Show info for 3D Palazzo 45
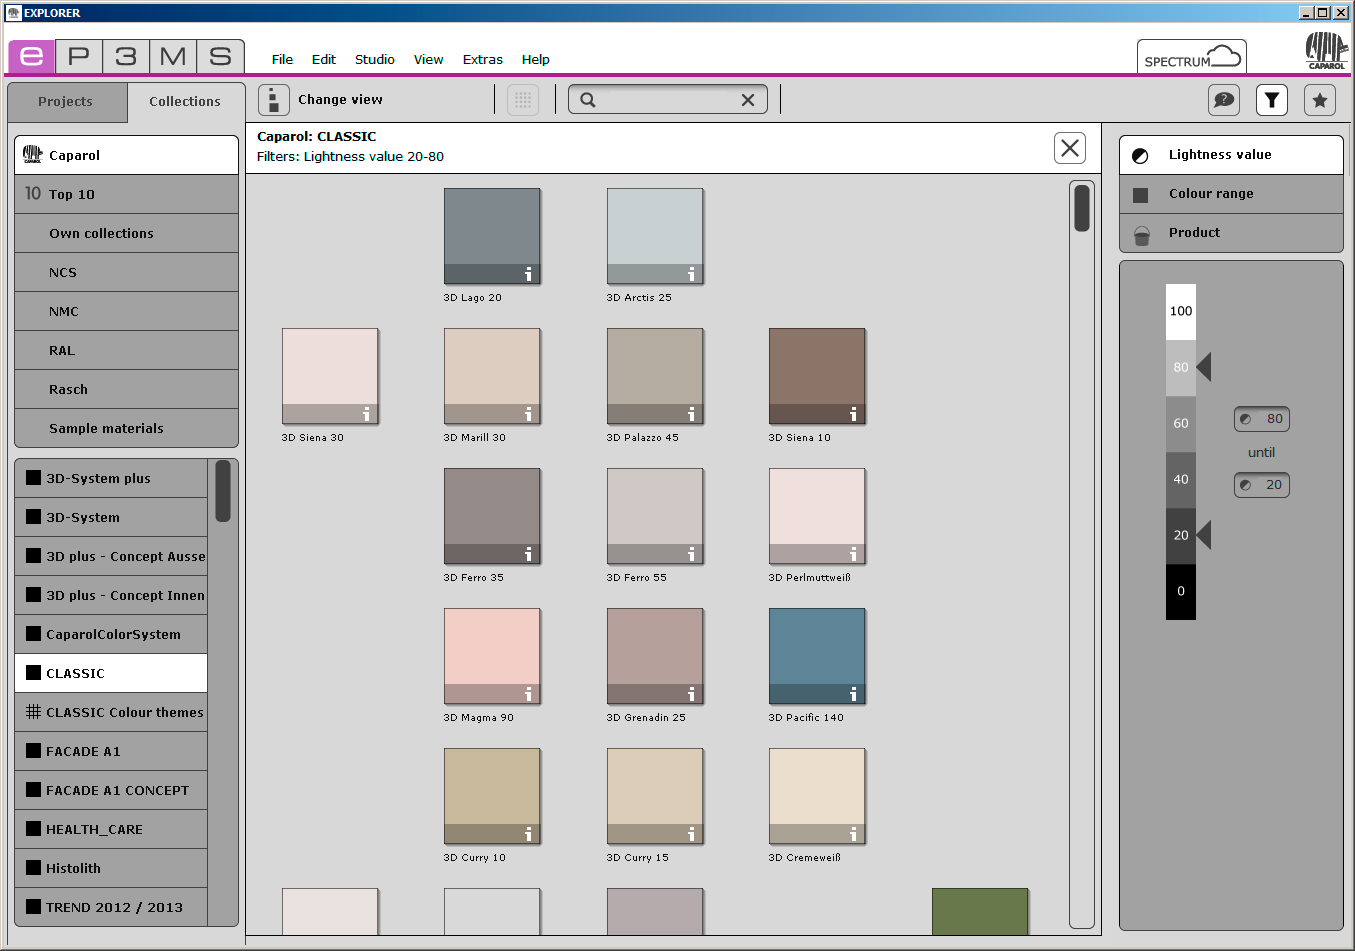 pyautogui.click(x=691, y=414)
